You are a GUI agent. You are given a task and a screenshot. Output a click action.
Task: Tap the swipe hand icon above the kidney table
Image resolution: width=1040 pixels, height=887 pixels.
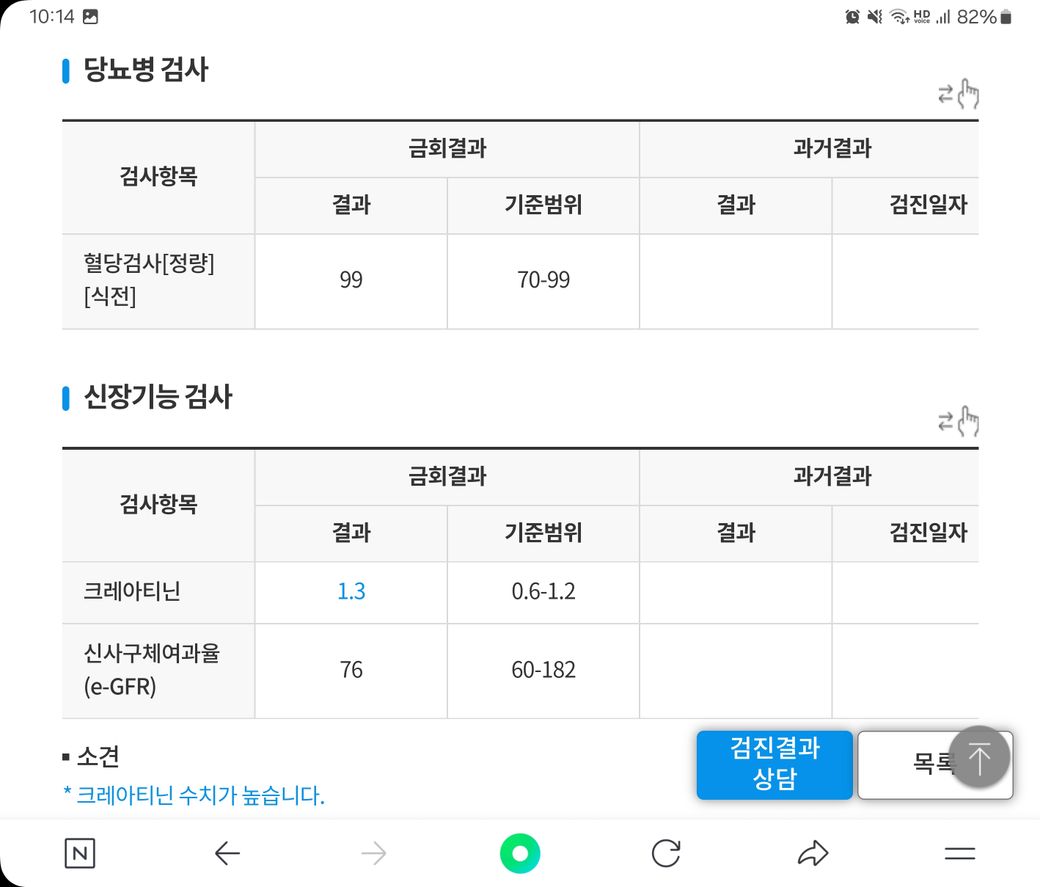pyautogui.click(x=958, y=422)
